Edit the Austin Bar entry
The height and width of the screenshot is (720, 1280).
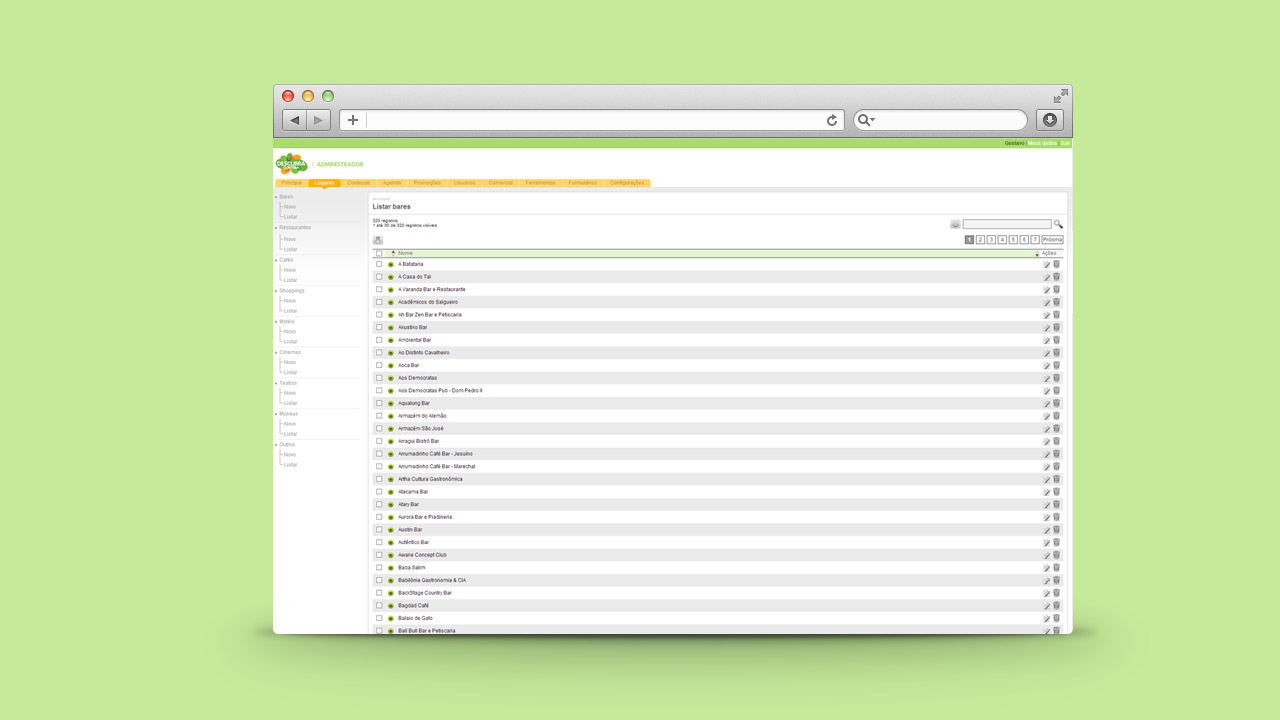click(x=1047, y=530)
